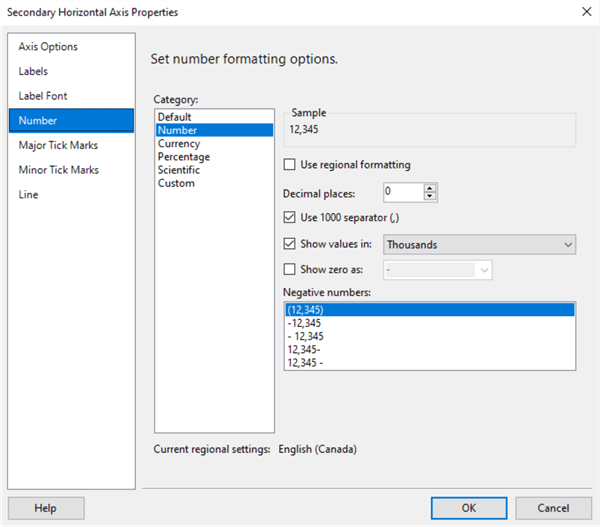The image size is (600, 527).
Task: Click the Decimal places input field
Action: click(402, 192)
